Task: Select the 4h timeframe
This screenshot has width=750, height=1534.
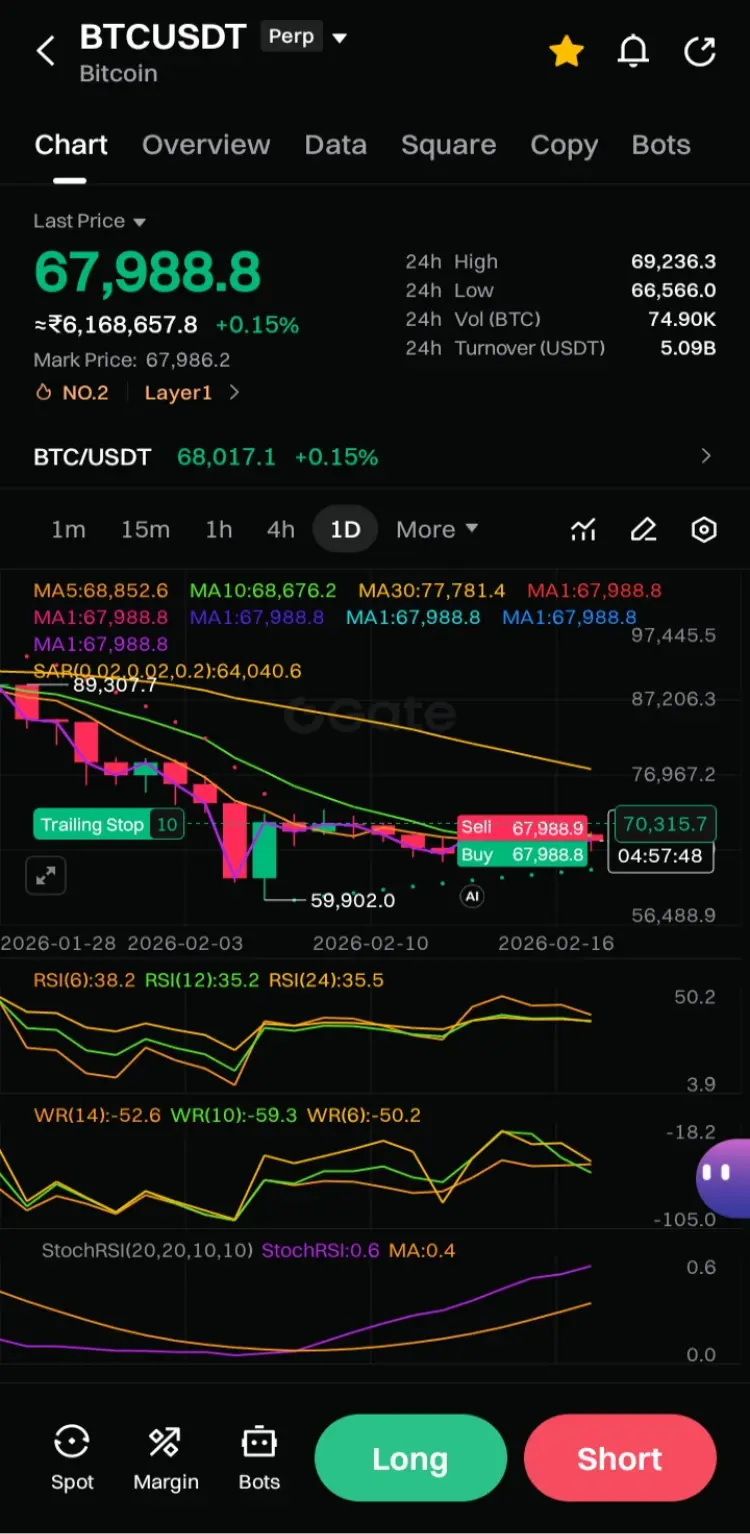Action: (281, 530)
